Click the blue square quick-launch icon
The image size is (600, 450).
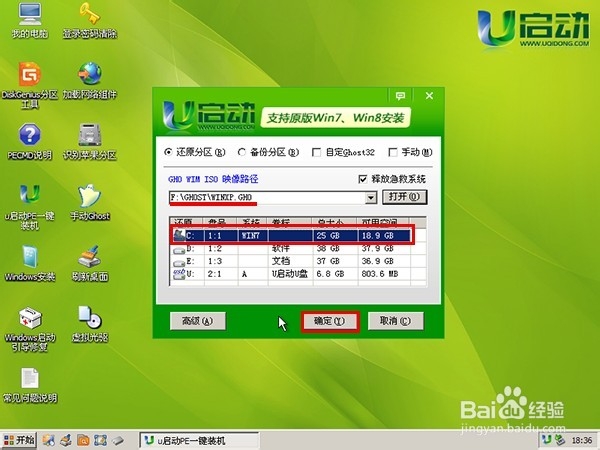click(x=101, y=440)
